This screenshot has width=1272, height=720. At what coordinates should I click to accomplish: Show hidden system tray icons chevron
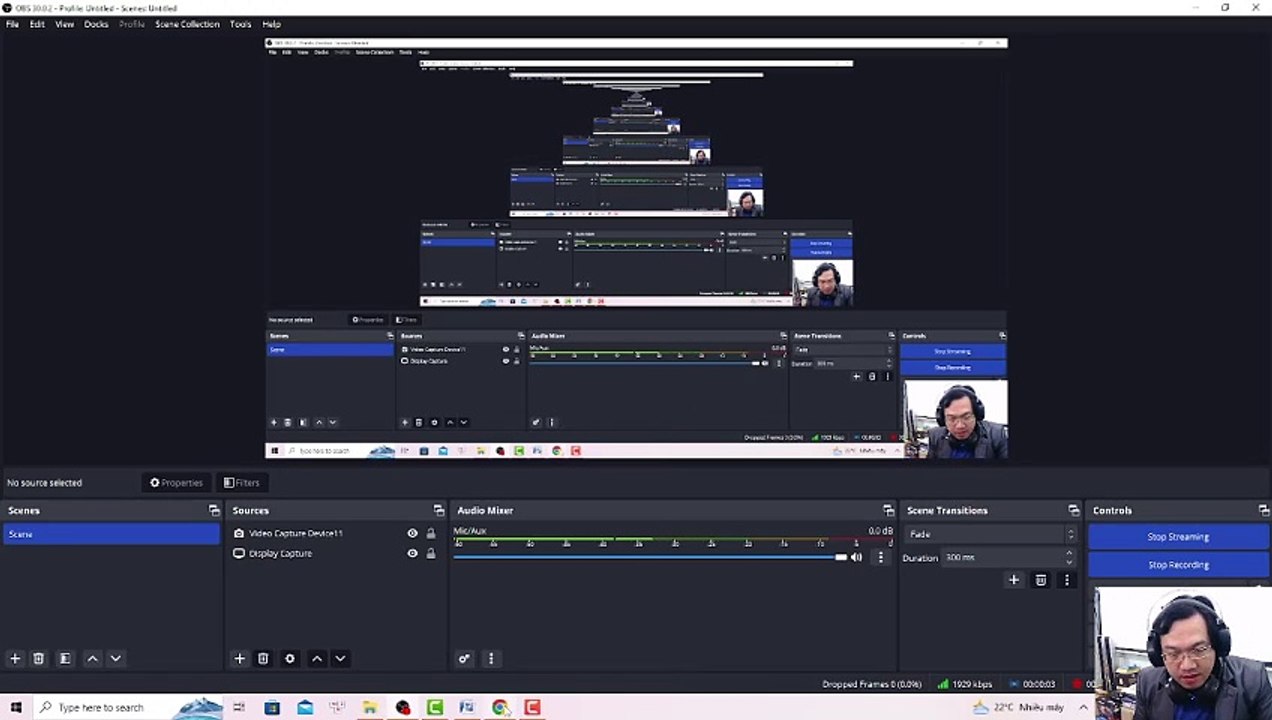(1083, 707)
